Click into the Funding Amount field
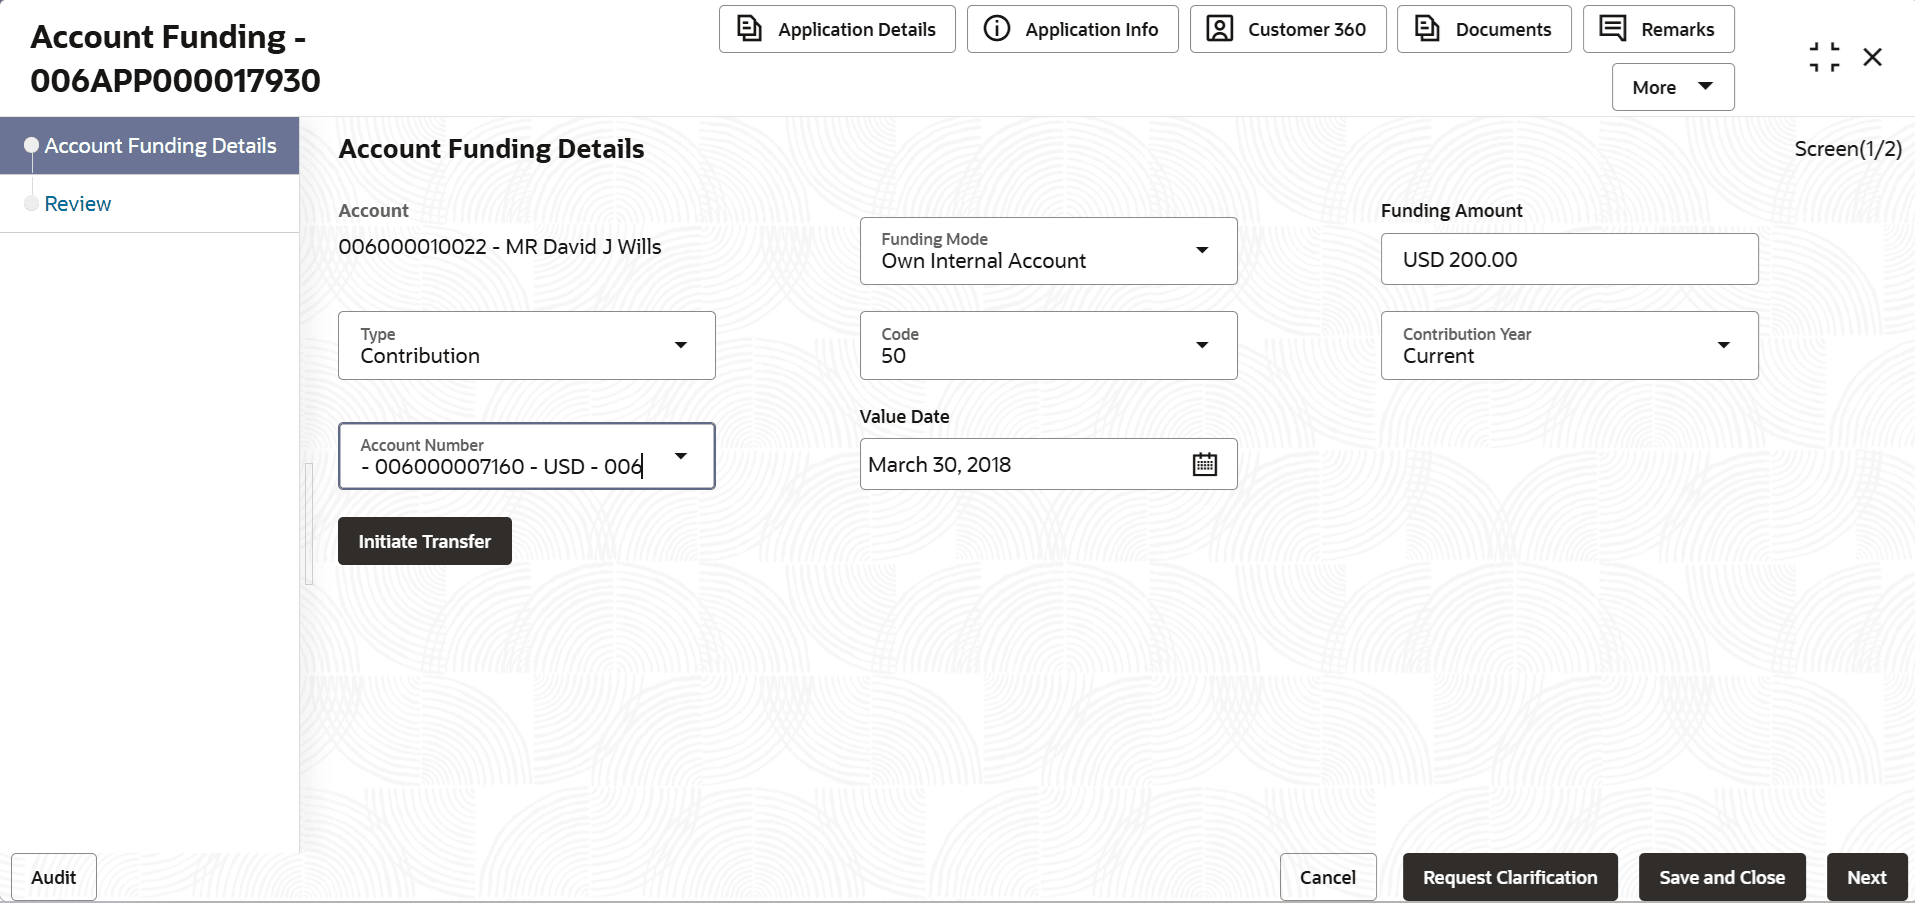 (x=1569, y=259)
